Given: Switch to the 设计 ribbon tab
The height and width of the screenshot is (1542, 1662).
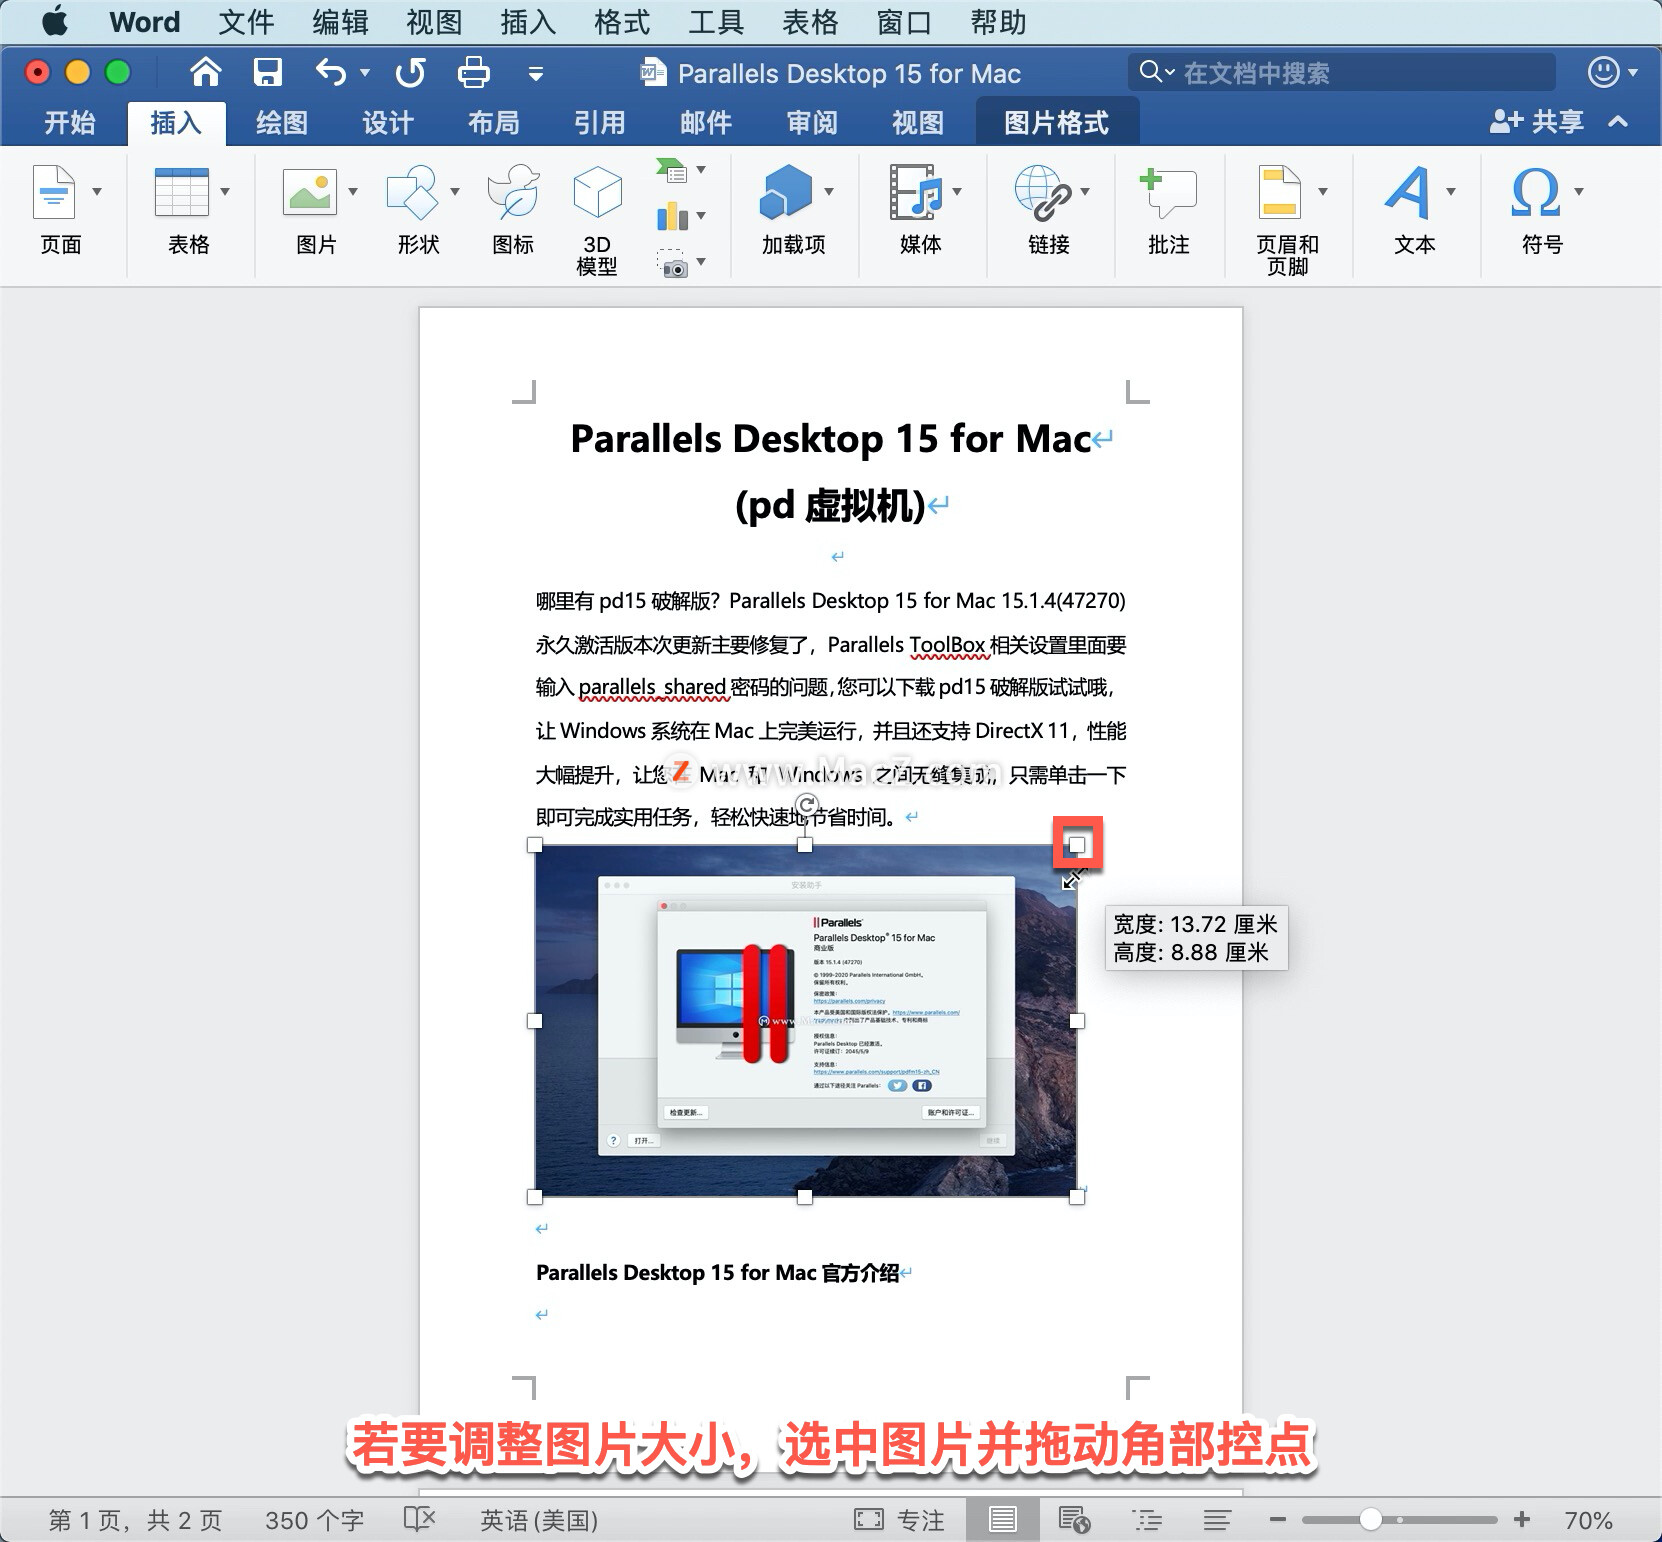Looking at the screenshot, I should click(388, 123).
